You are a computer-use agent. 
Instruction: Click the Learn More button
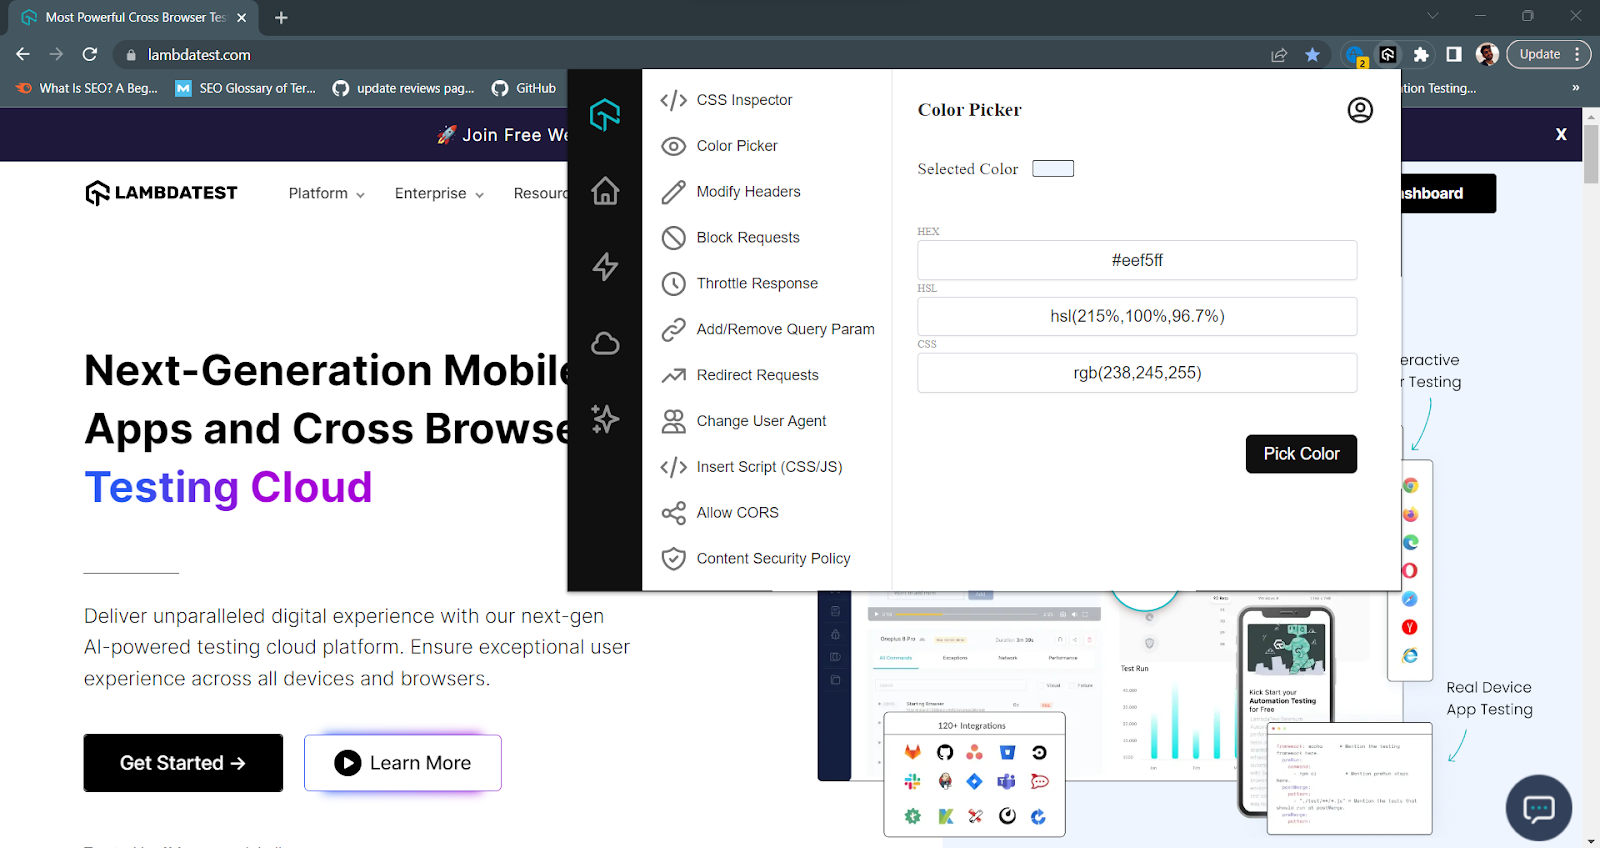click(403, 763)
